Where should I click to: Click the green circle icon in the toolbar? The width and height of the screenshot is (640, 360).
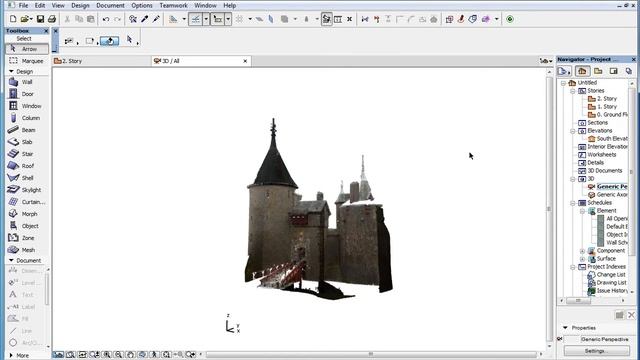[510, 19]
